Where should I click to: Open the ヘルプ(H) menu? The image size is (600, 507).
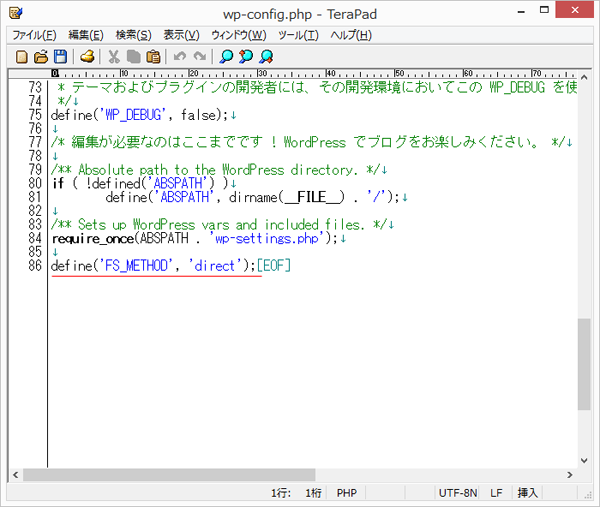point(351,35)
